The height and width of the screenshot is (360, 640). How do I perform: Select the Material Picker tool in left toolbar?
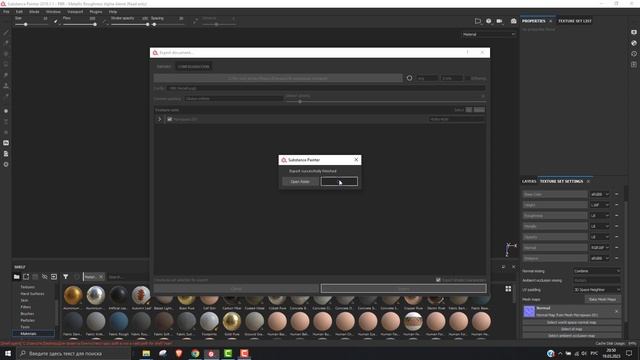(x=6, y=96)
